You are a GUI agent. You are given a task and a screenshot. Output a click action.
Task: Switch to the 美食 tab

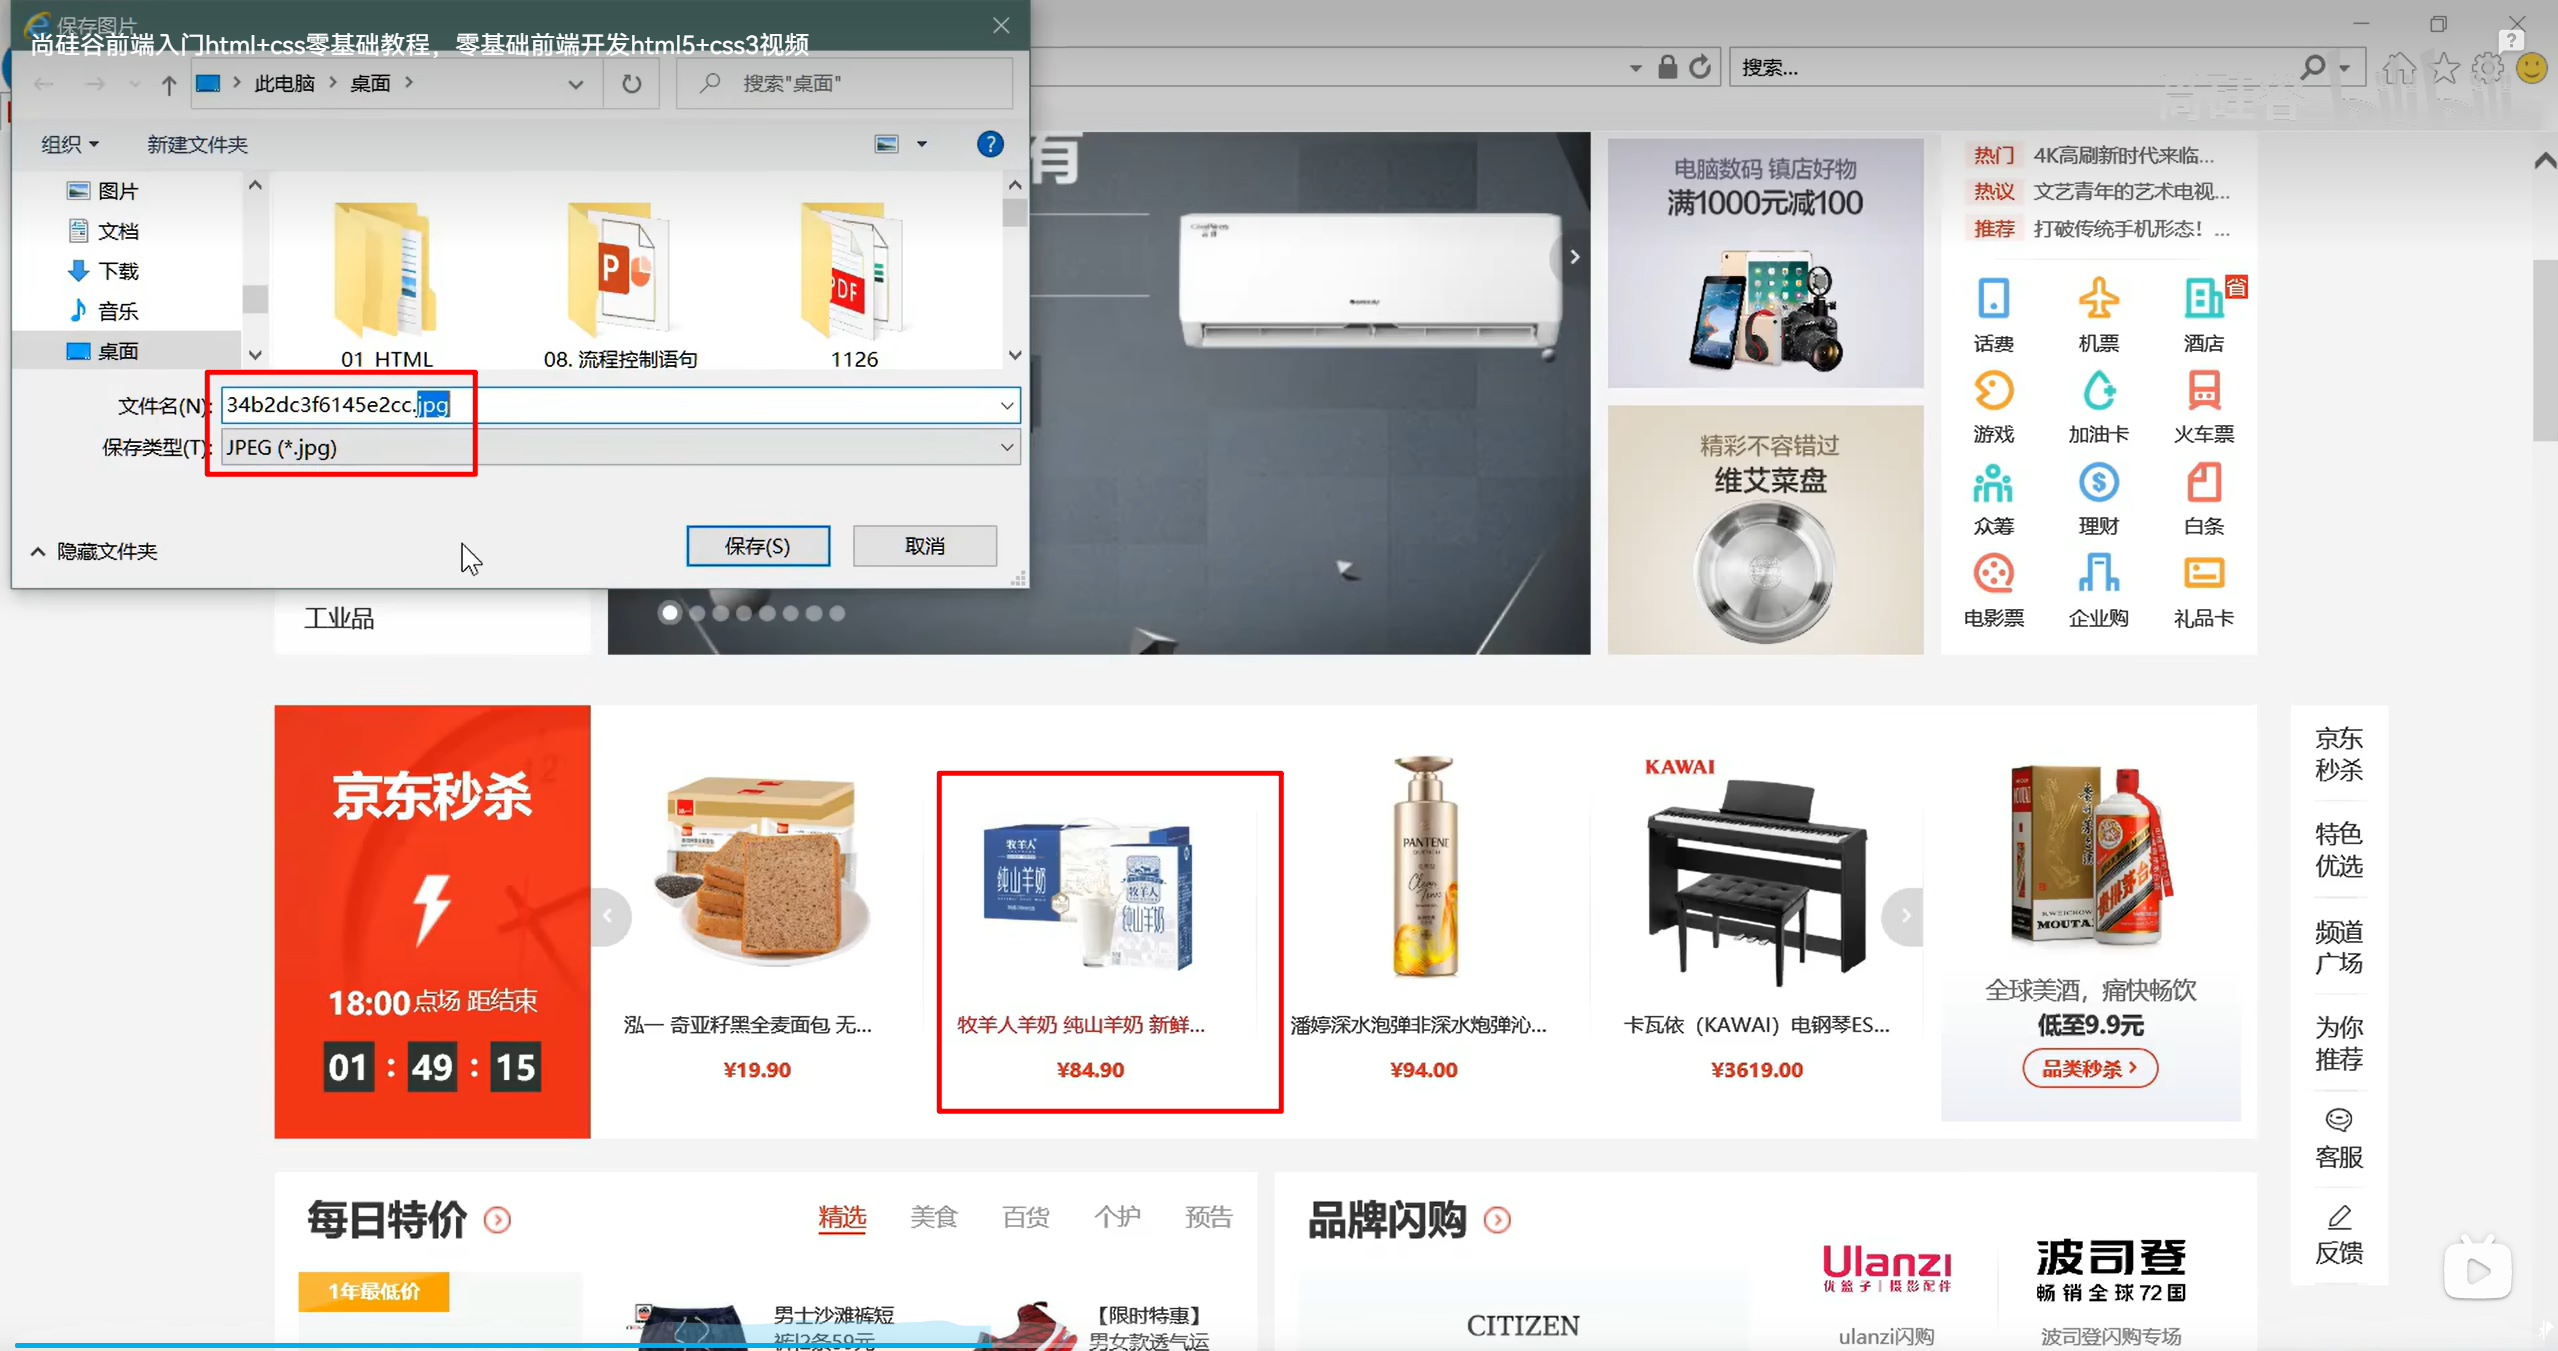(933, 1217)
